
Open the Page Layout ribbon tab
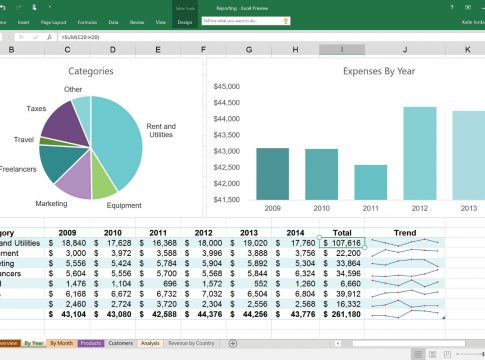(x=53, y=22)
